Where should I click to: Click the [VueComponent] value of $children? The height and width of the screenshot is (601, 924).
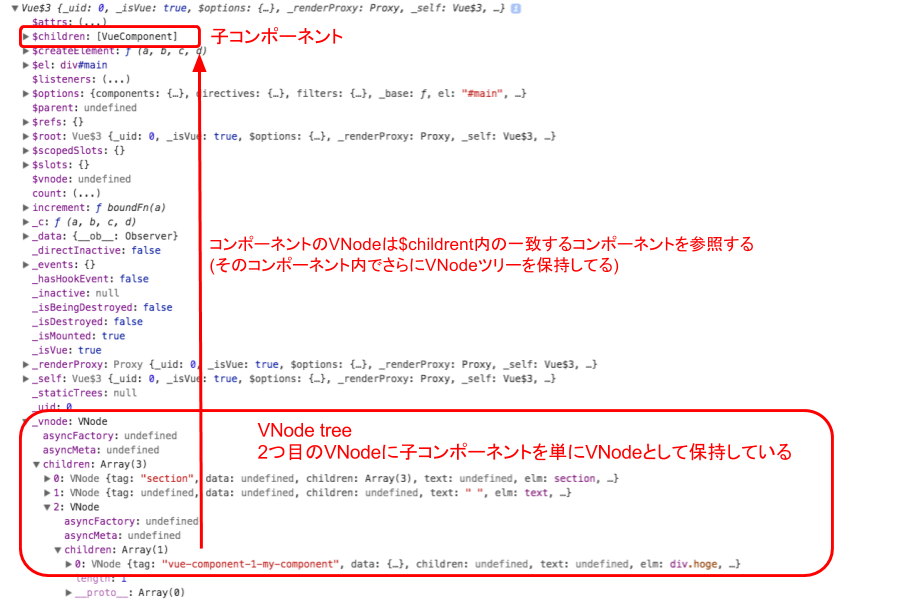[x=137, y=37]
